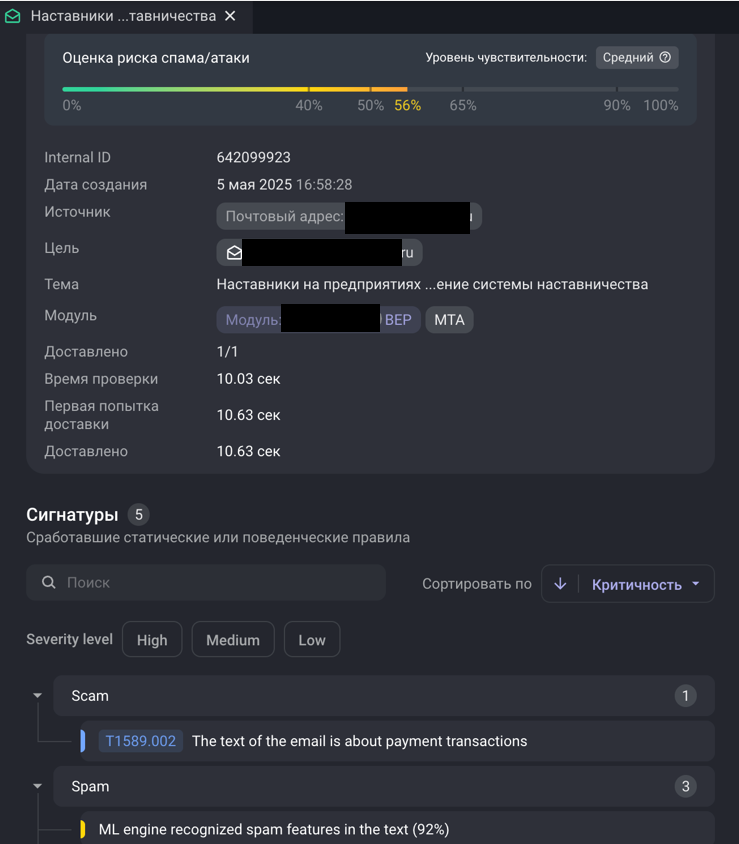Click the envelope icon in Цель field
739x844 pixels.
click(x=234, y=253)
